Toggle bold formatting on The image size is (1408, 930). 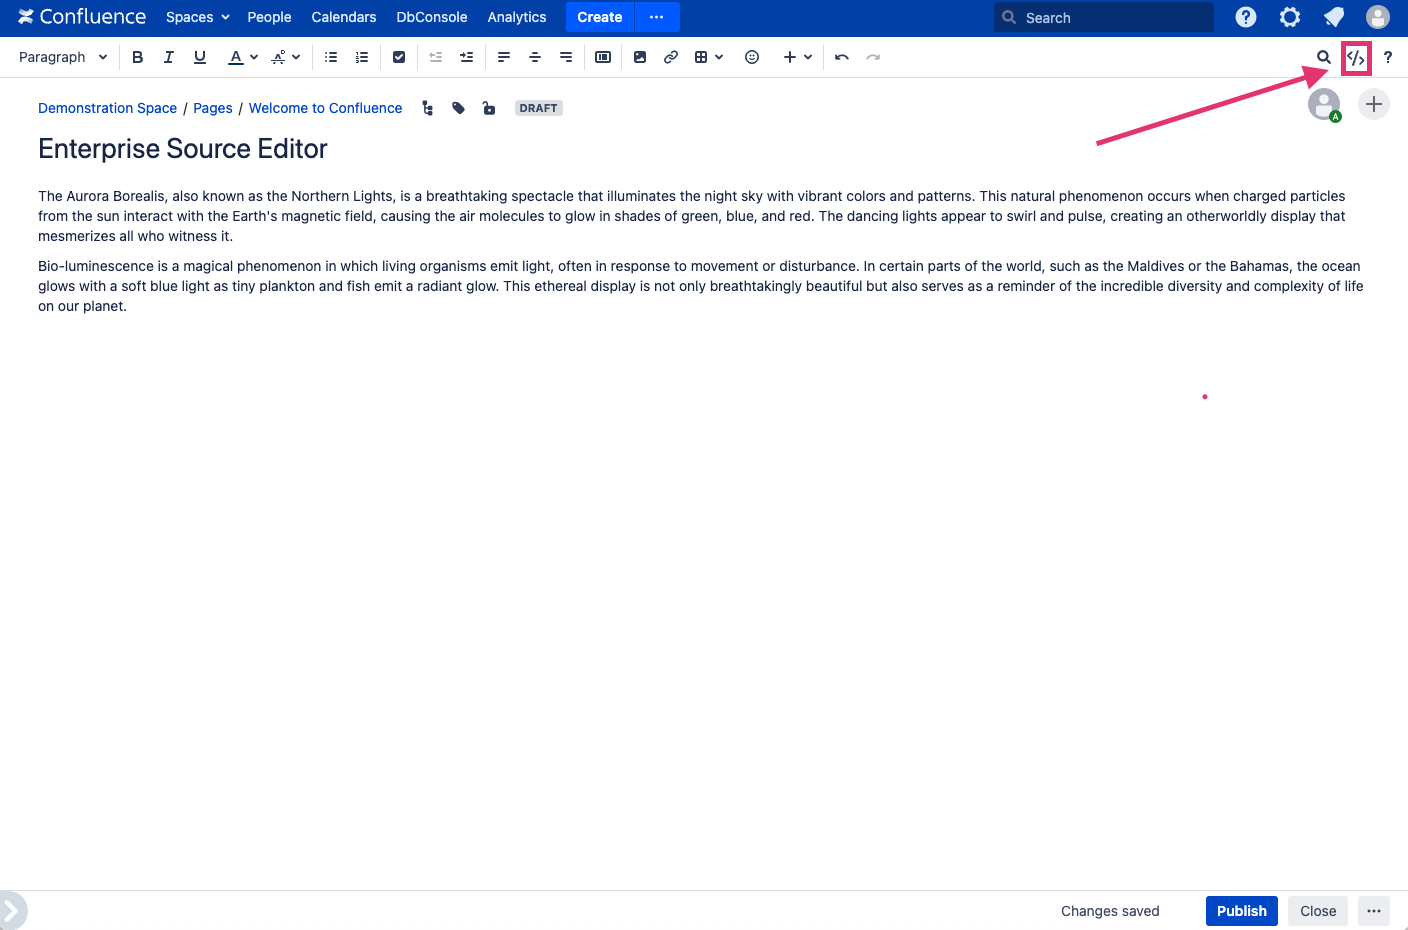click(137, 57)
